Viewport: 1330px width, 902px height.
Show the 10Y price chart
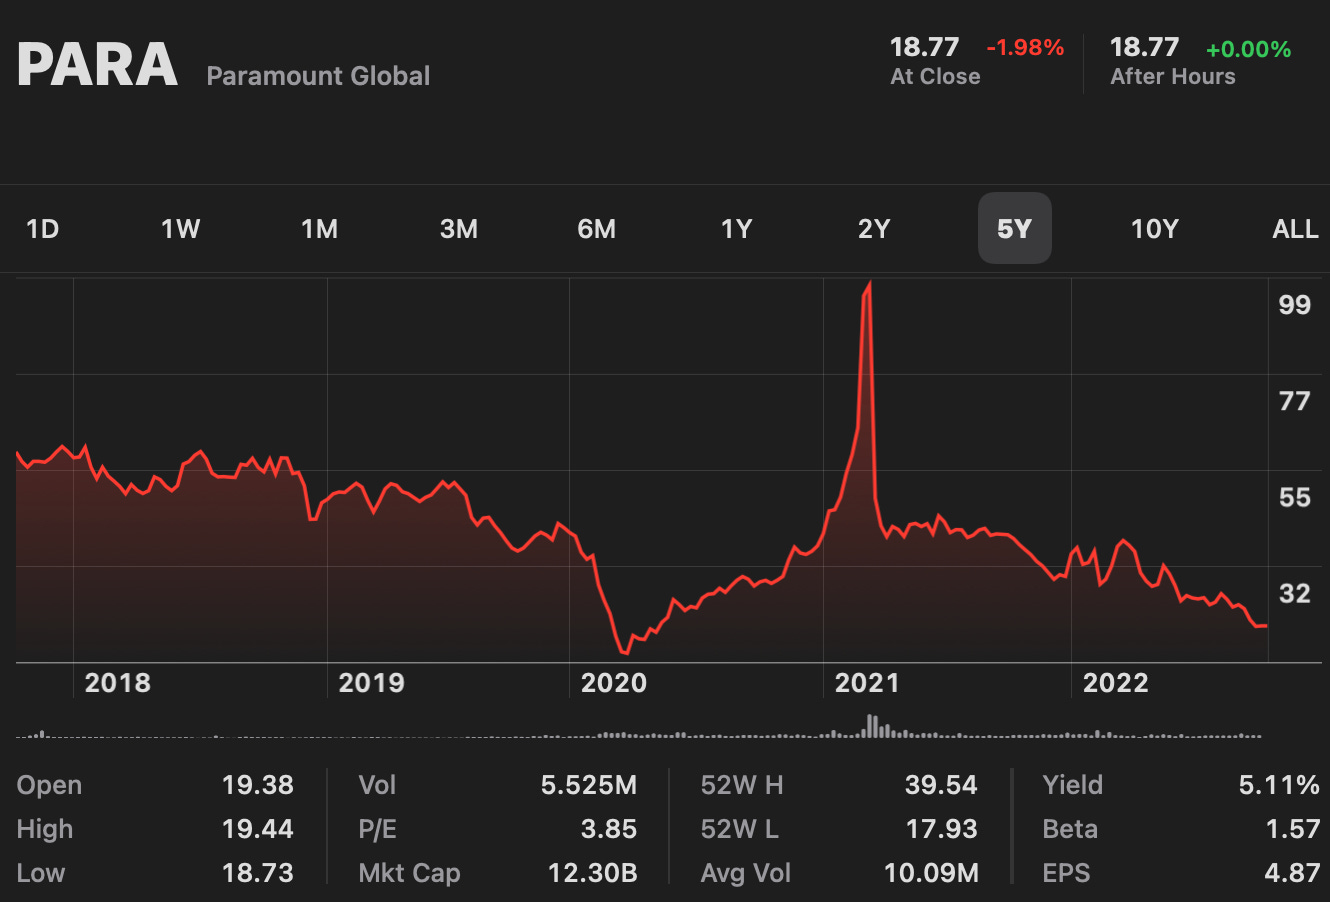click(1154, 229)
